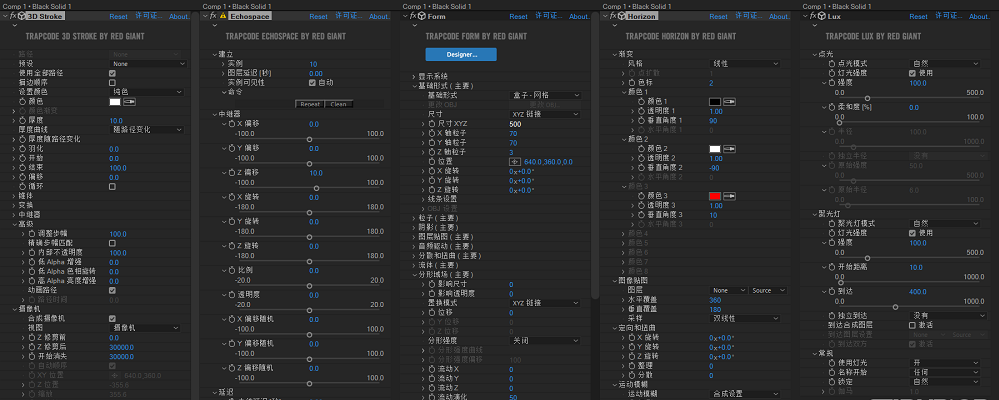Toggle the fx switch of Echospace

coord(213,16)
